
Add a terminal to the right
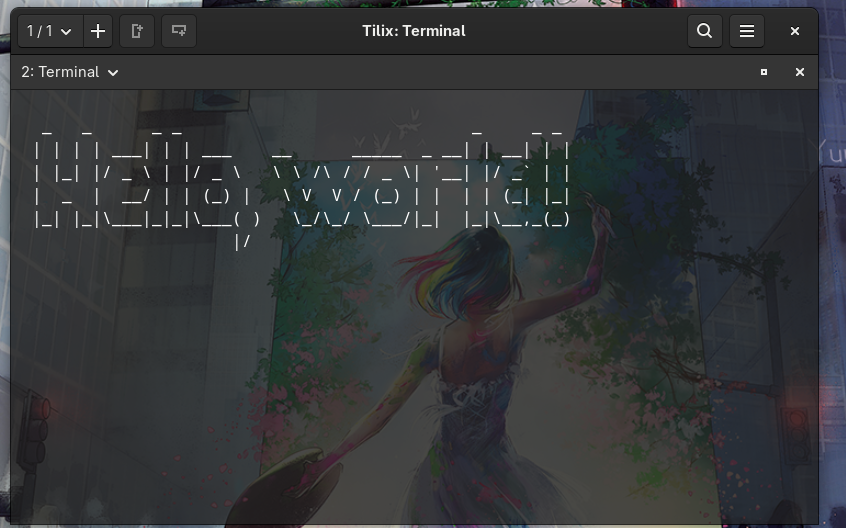(138, 31)
